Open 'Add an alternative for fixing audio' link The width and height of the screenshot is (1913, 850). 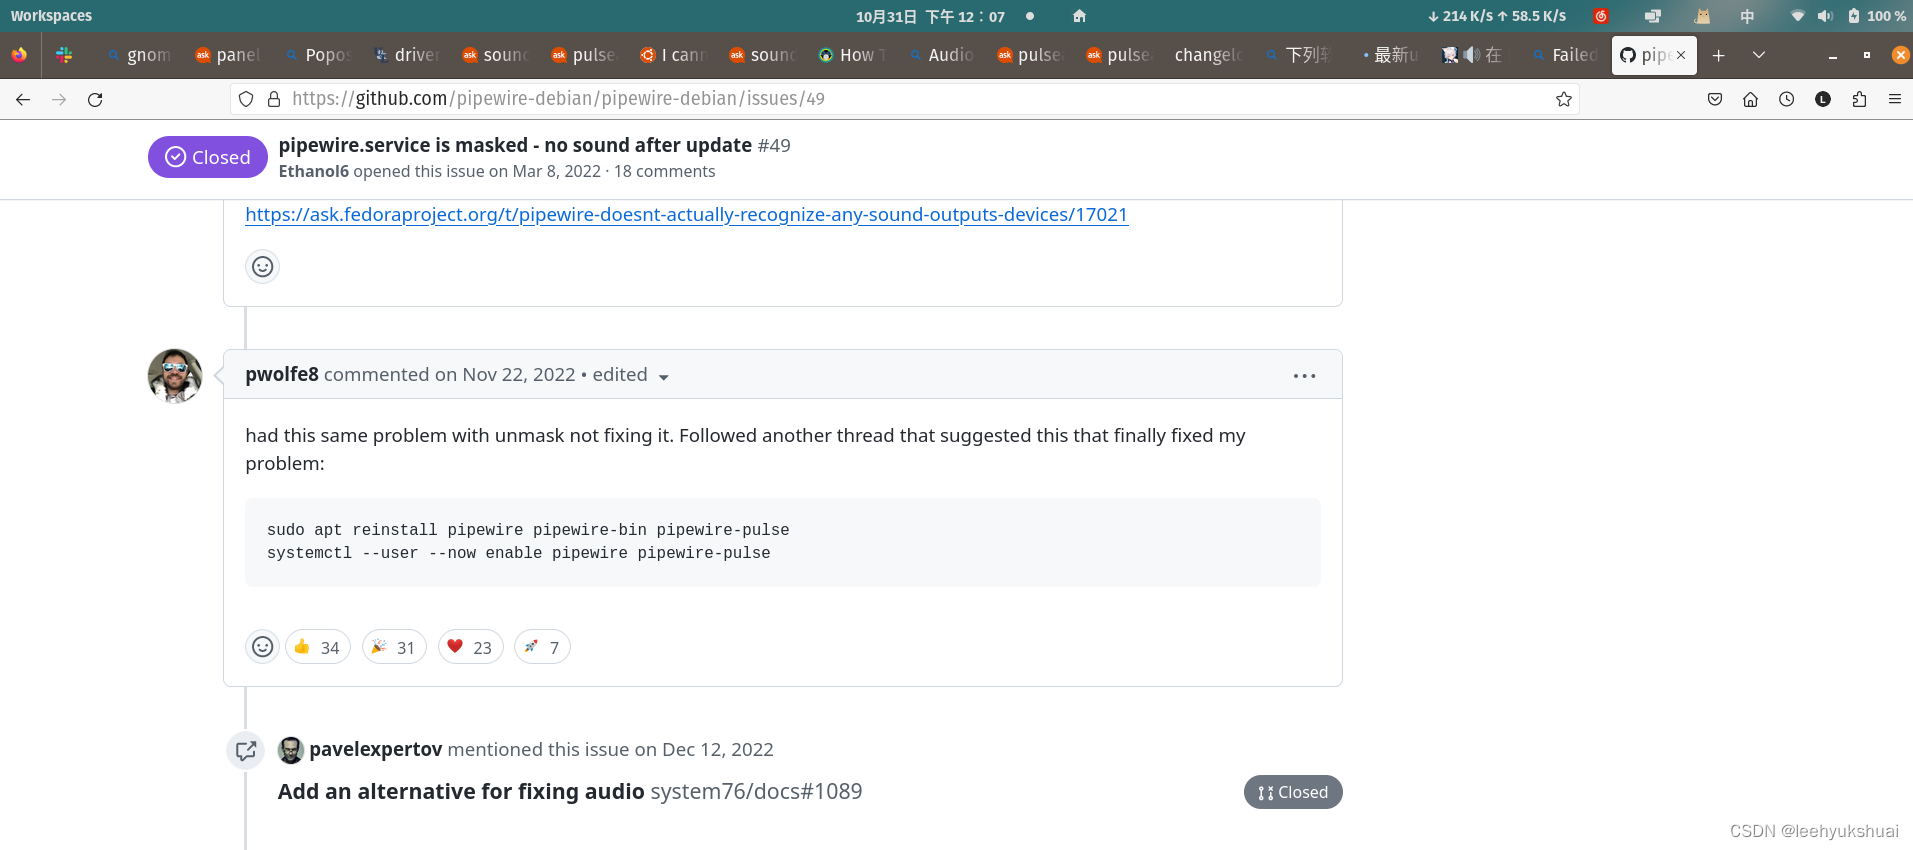click(461, 791)
